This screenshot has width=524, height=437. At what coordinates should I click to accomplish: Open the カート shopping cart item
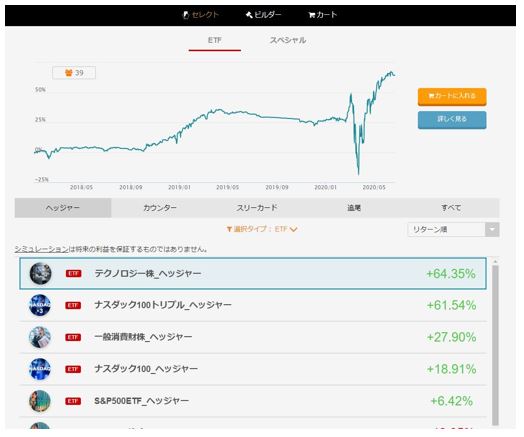(322, 15)
